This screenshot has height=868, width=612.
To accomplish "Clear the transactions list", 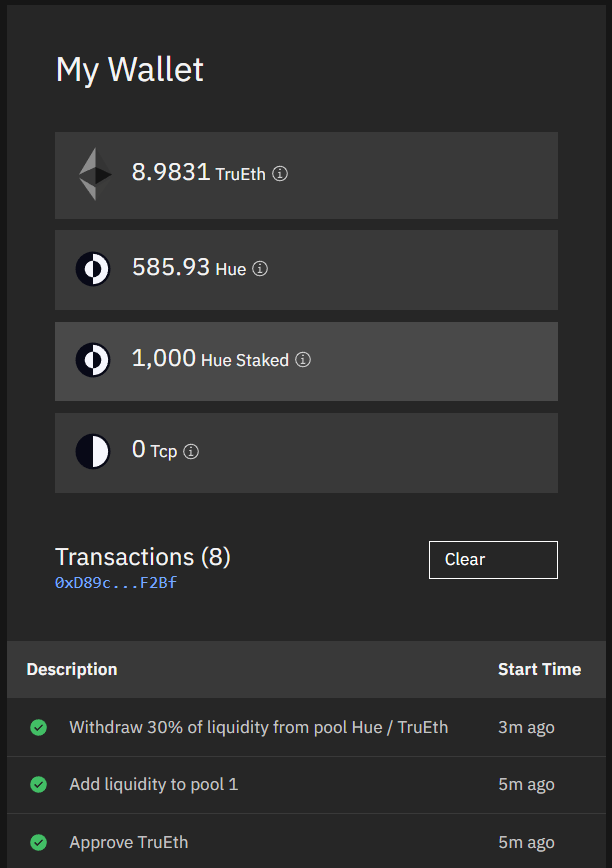I will tap(493, 560).
